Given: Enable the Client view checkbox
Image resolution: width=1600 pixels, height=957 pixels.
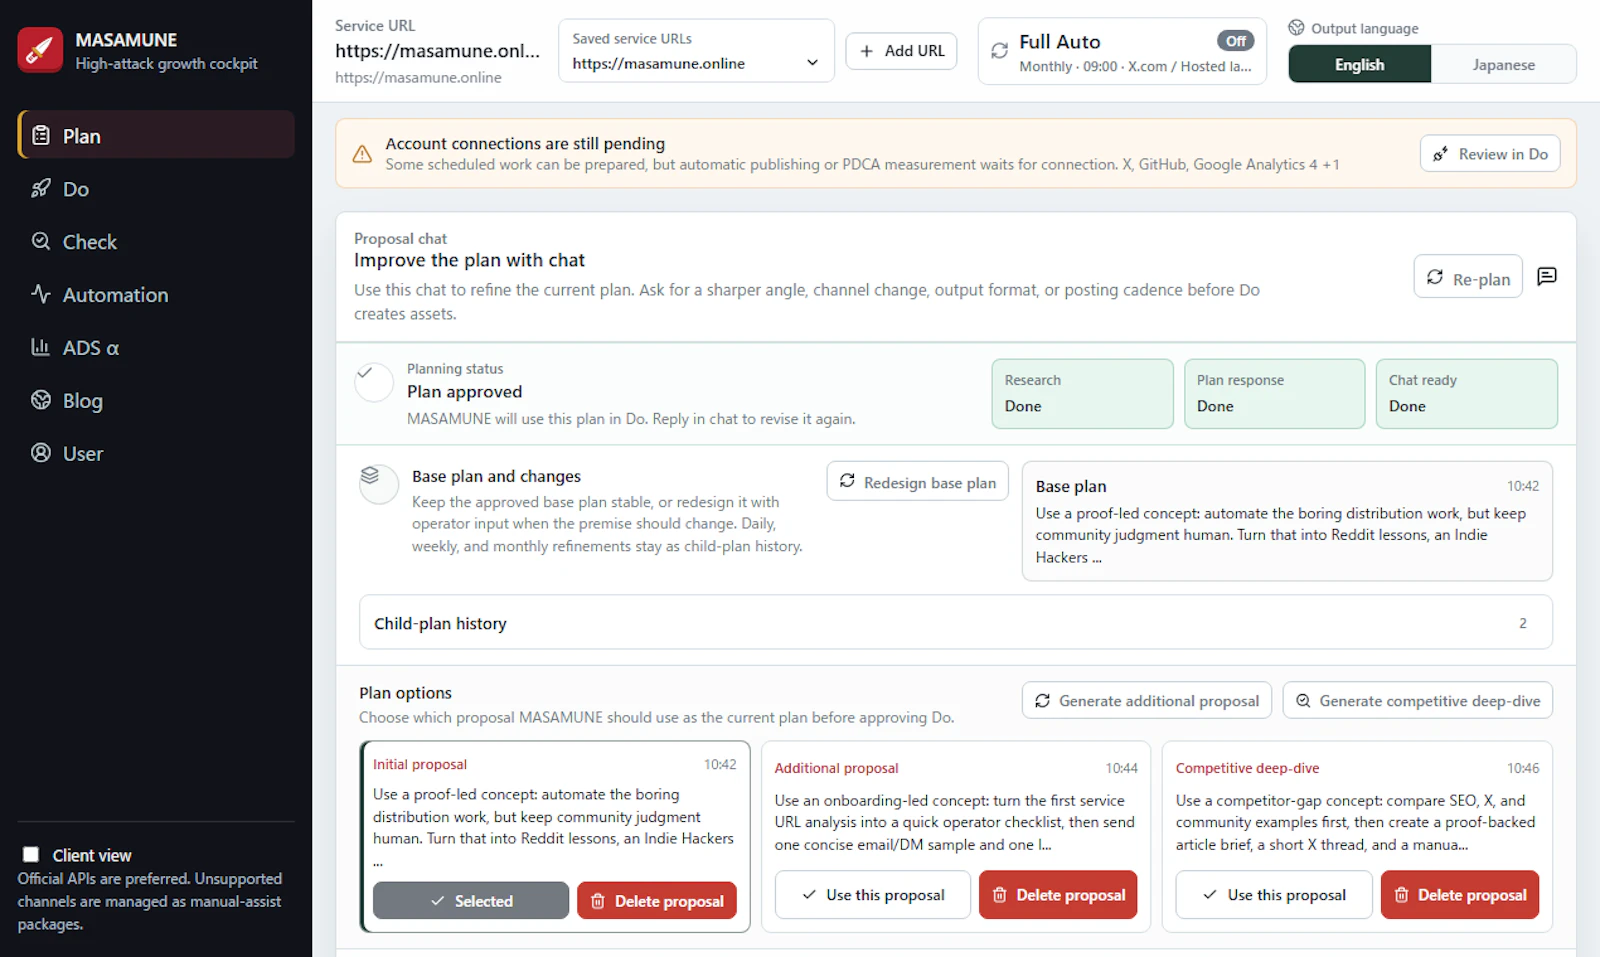Looking at the screenshot, I should tap(31, 855).
